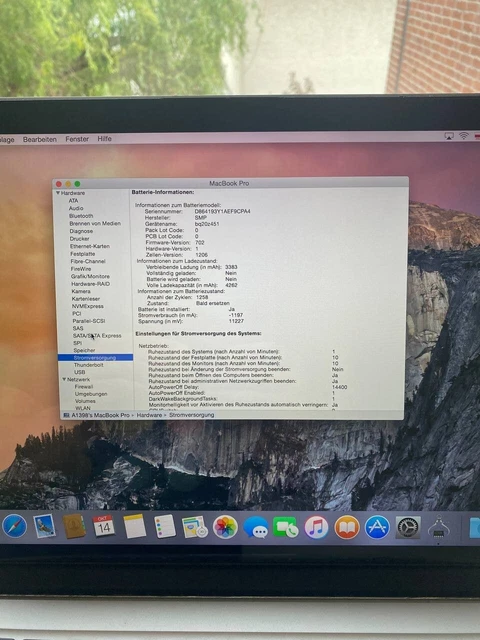Viewport: 480px width, 640px height.
Task: Select Audio in the sidebar
Action: pyautogui.click(x=76, y=208)
